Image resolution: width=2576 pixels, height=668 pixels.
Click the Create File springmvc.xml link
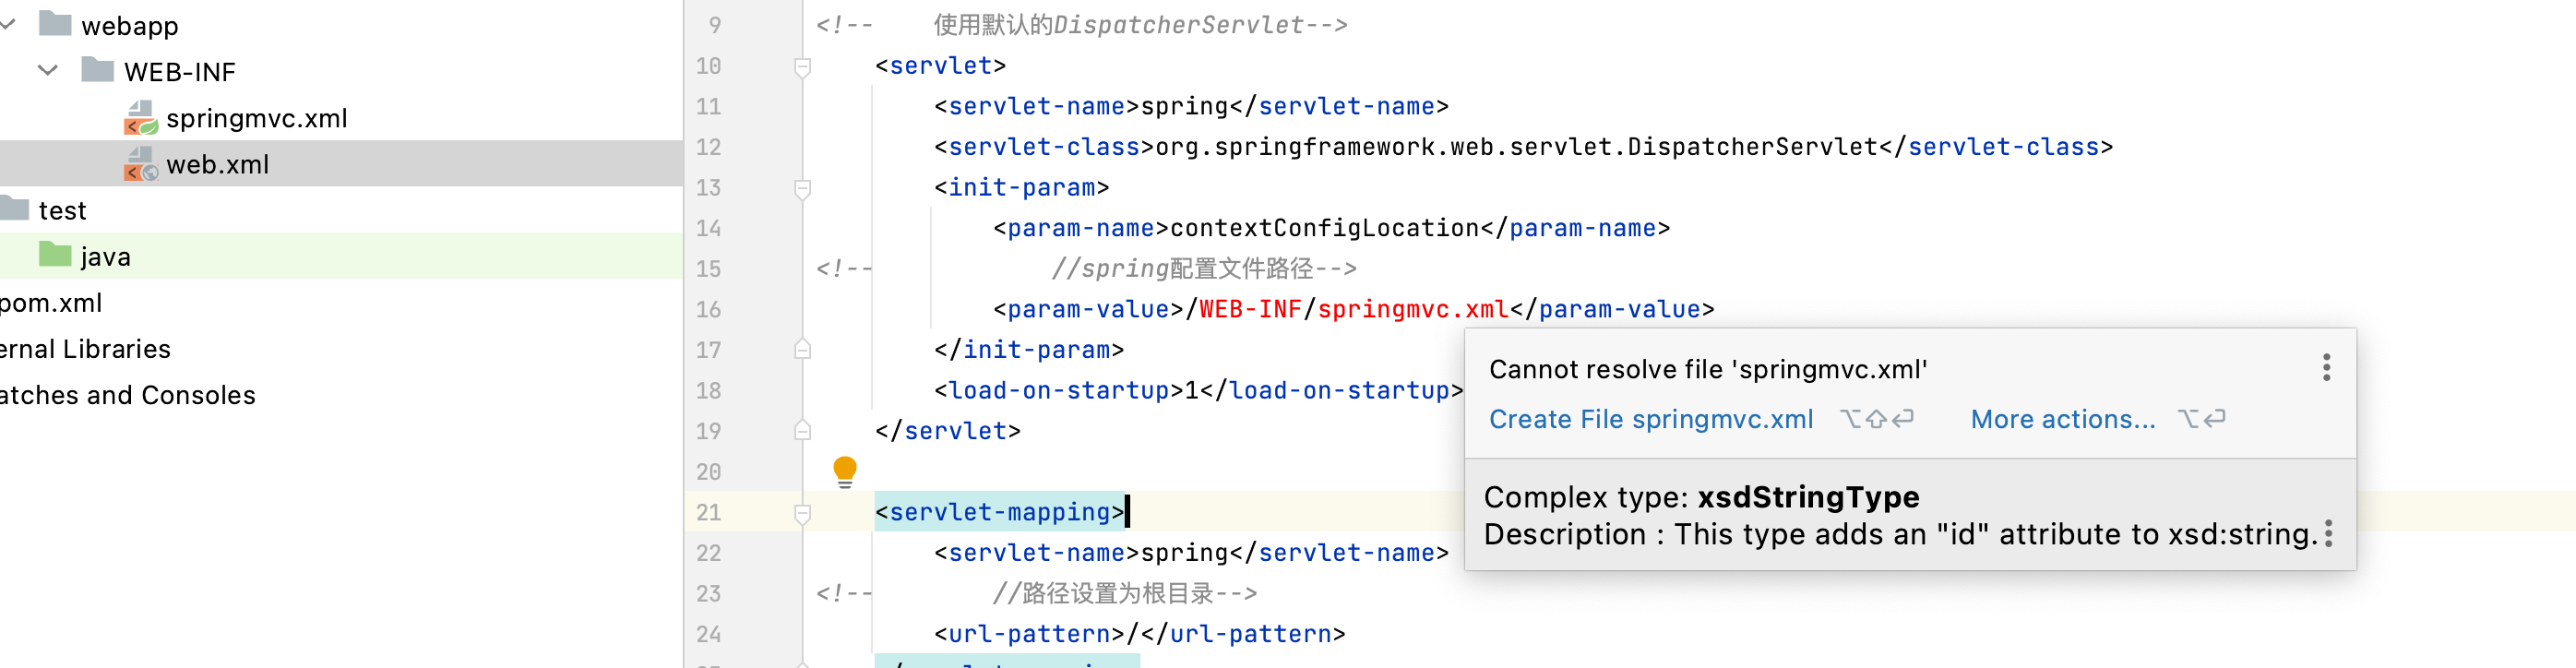pos(1650,419)
